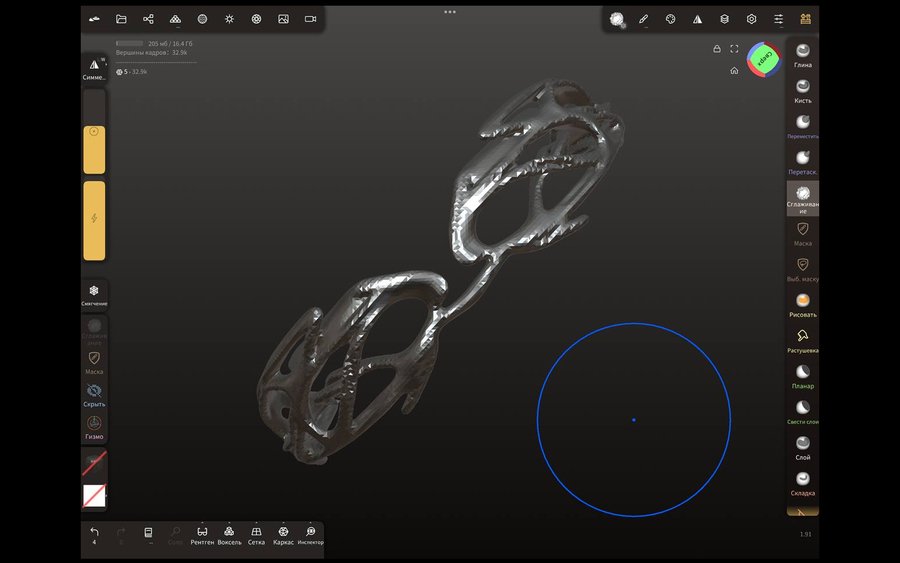Select the Сглаживание smooth tool in right panel
The height and width of the screenshot is (563, 900).
point(802,199)
